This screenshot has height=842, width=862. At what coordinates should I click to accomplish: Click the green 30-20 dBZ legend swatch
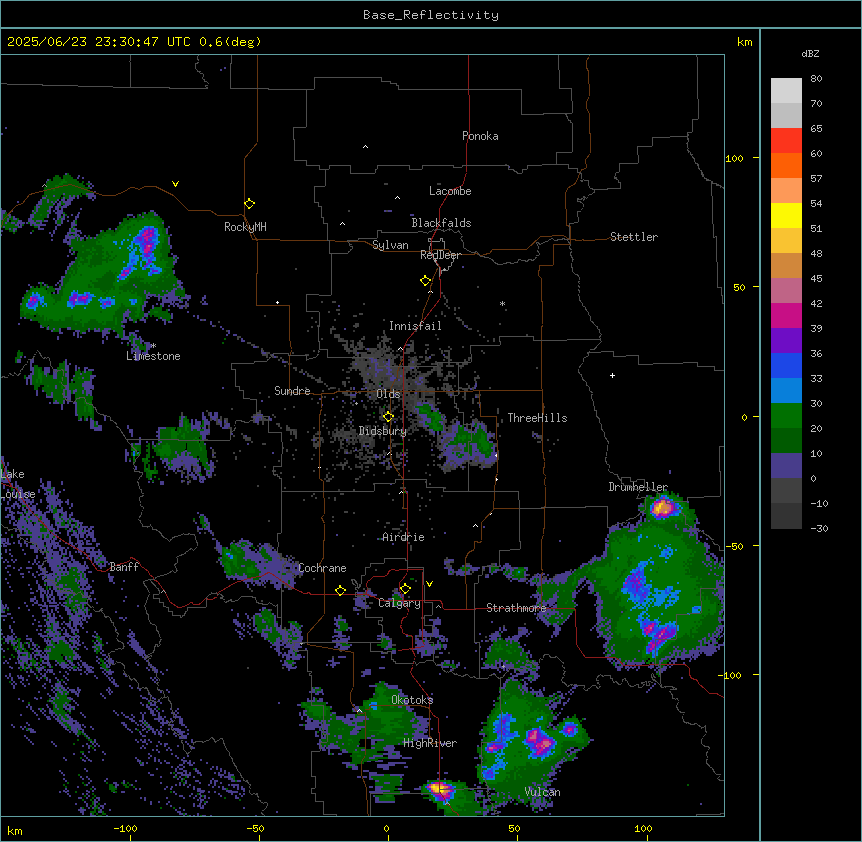(x=786, y=416)
